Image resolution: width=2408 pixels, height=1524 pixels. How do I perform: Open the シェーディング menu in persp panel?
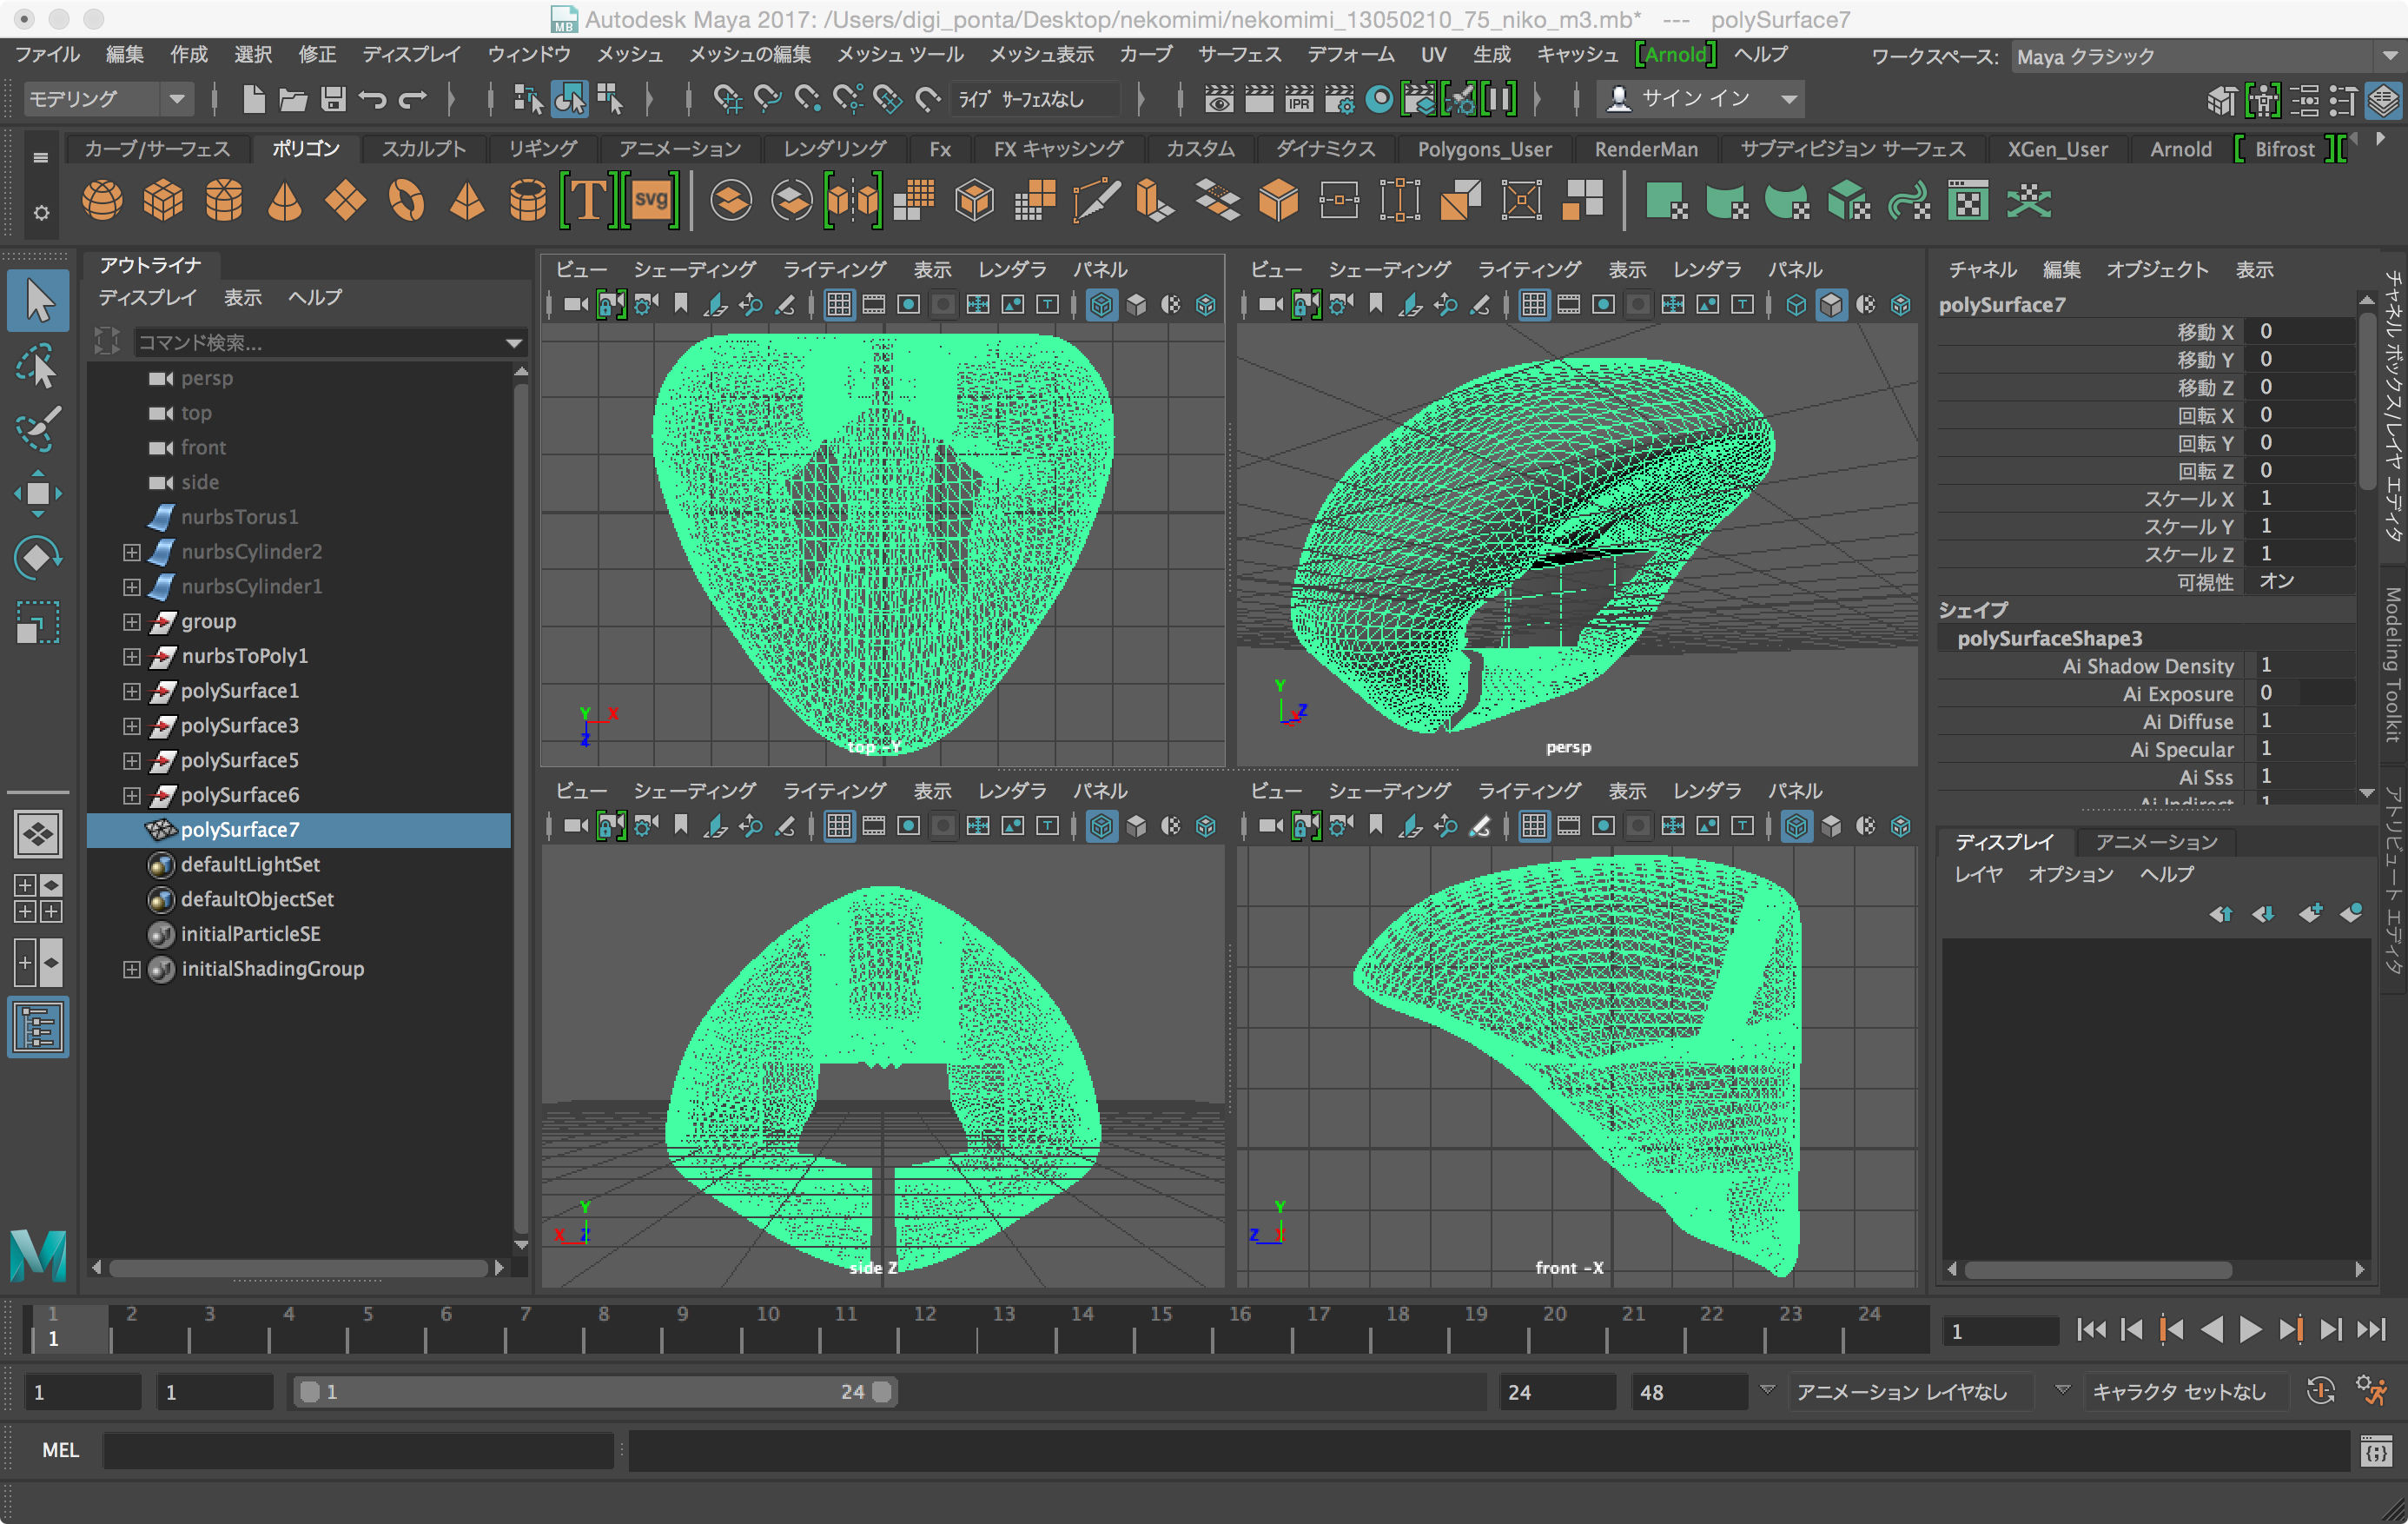click(x=1389, y=270)
